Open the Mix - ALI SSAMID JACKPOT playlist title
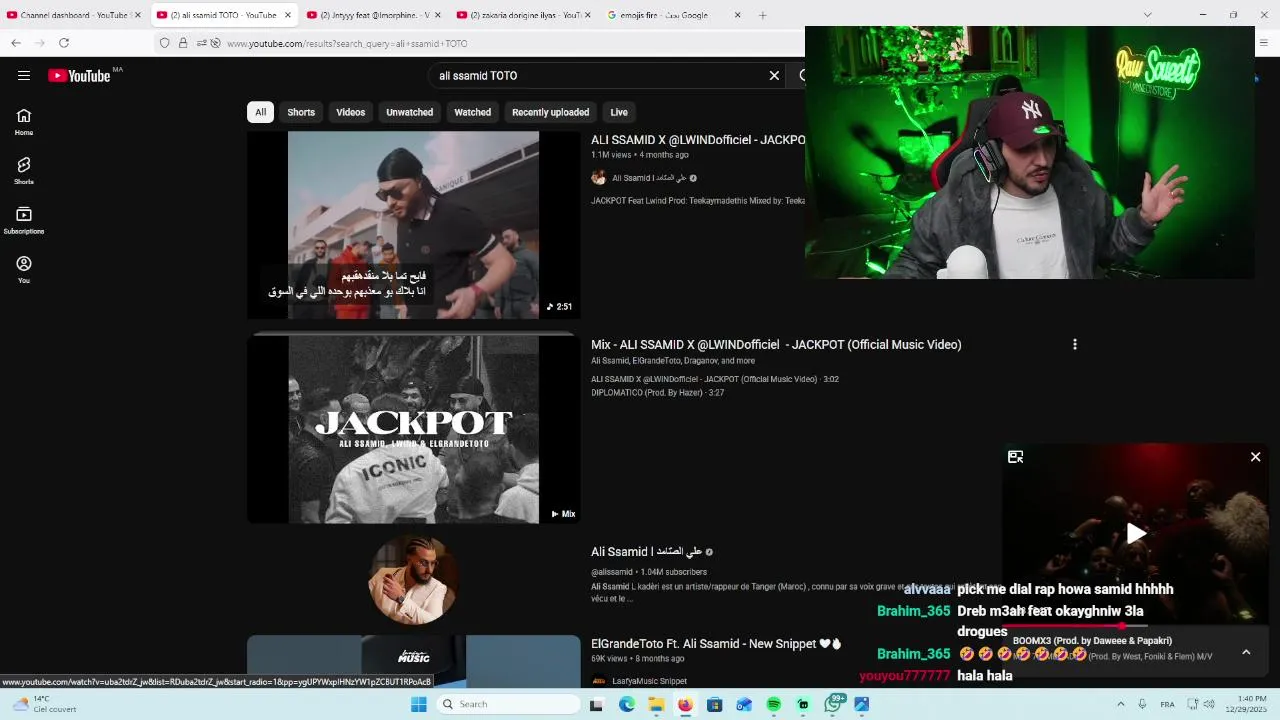Screen dimensions: 1280x720 (x=776, y=344)
